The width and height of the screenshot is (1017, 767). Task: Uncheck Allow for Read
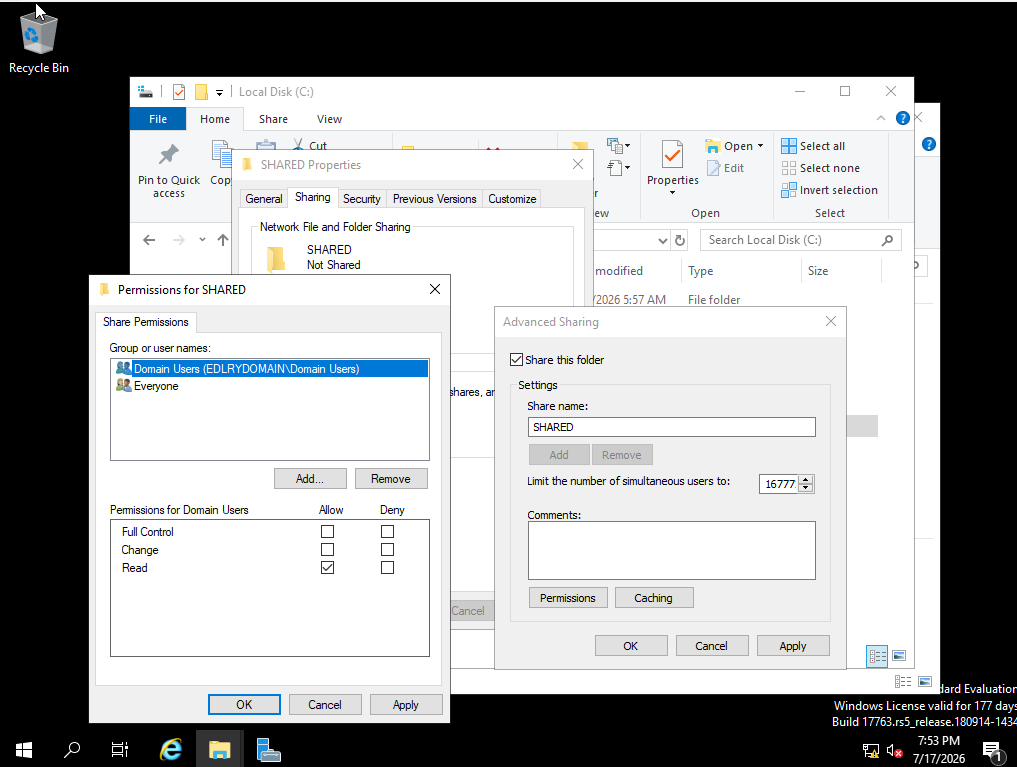pyautogui.click(x=328, y=568)
